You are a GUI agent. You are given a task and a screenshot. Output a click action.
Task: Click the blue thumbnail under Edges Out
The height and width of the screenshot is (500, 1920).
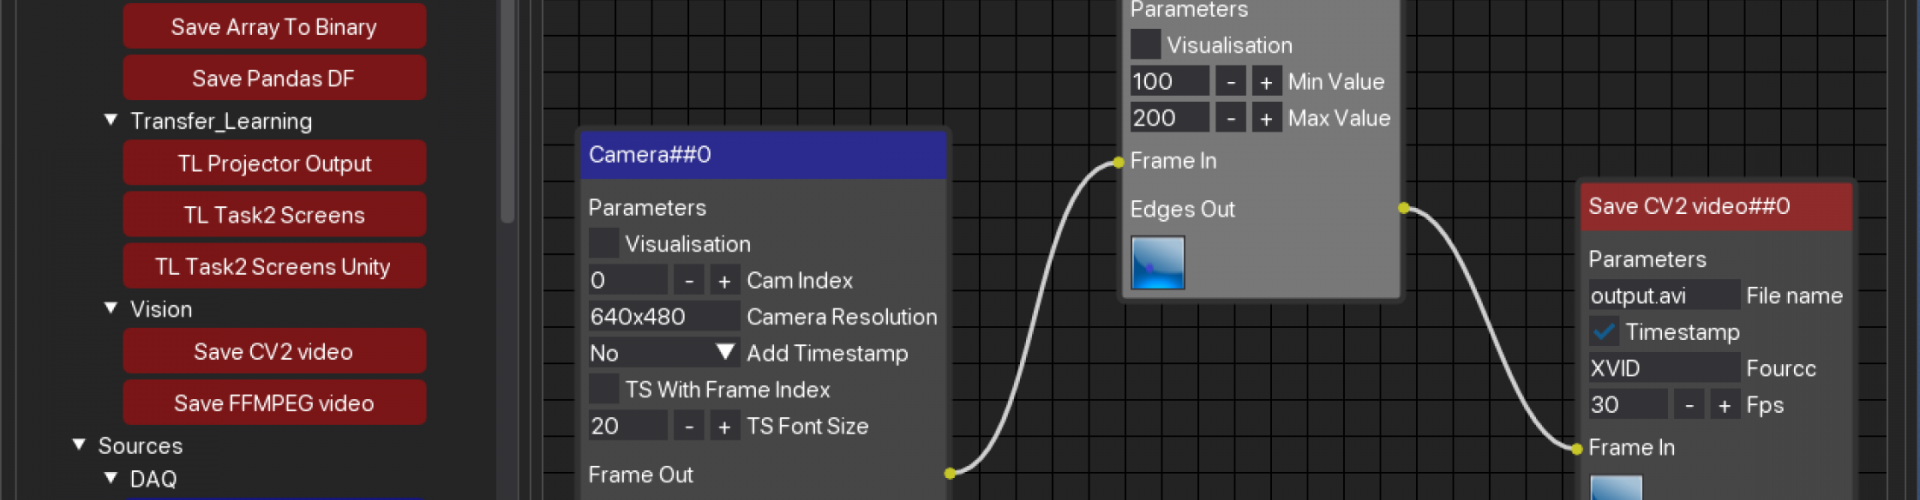[x=1157, y=263]
